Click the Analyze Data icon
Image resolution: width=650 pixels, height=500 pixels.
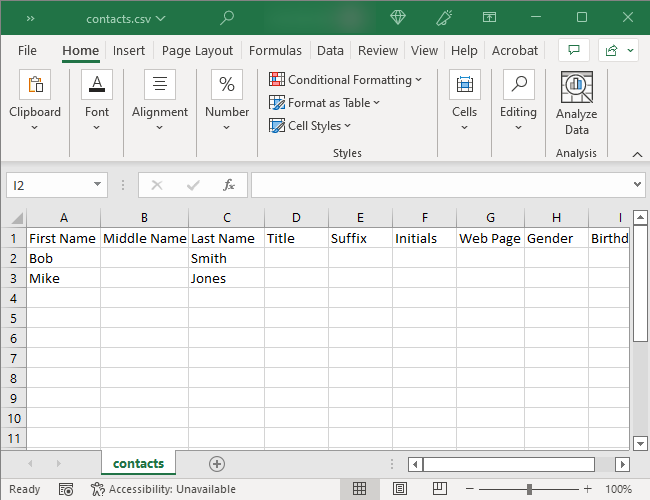point(576,88)
